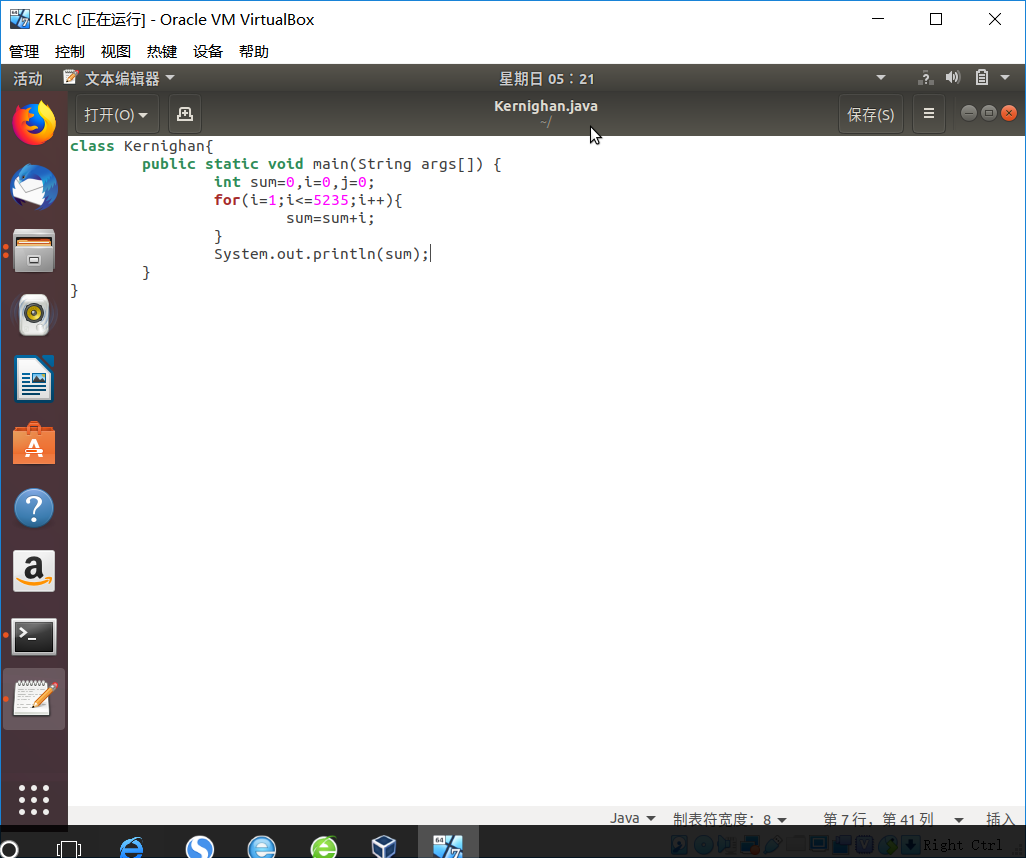Check the network status indicator
This screenshot has width=1026, height=858.
tap(925, 78)
